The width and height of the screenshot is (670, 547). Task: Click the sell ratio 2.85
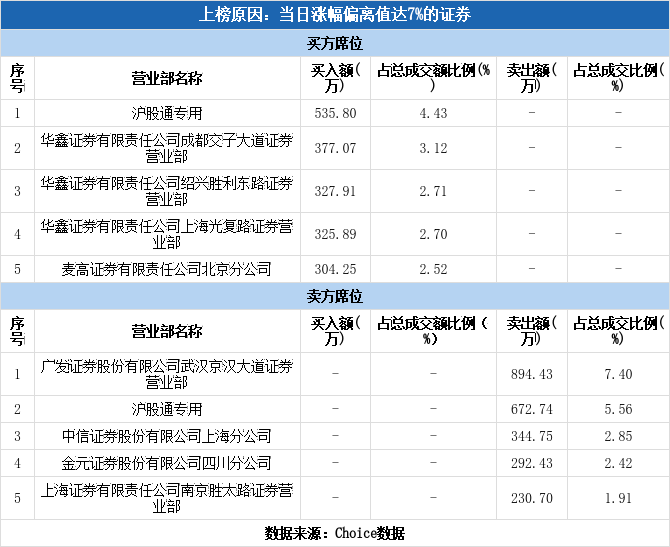(x=618, y=436)
